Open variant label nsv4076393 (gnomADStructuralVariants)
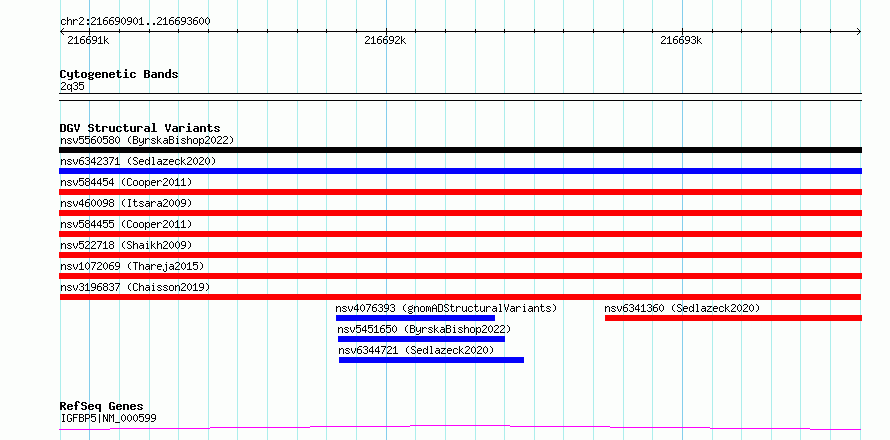This screenshot has height=440, width=890. [446, 308]
